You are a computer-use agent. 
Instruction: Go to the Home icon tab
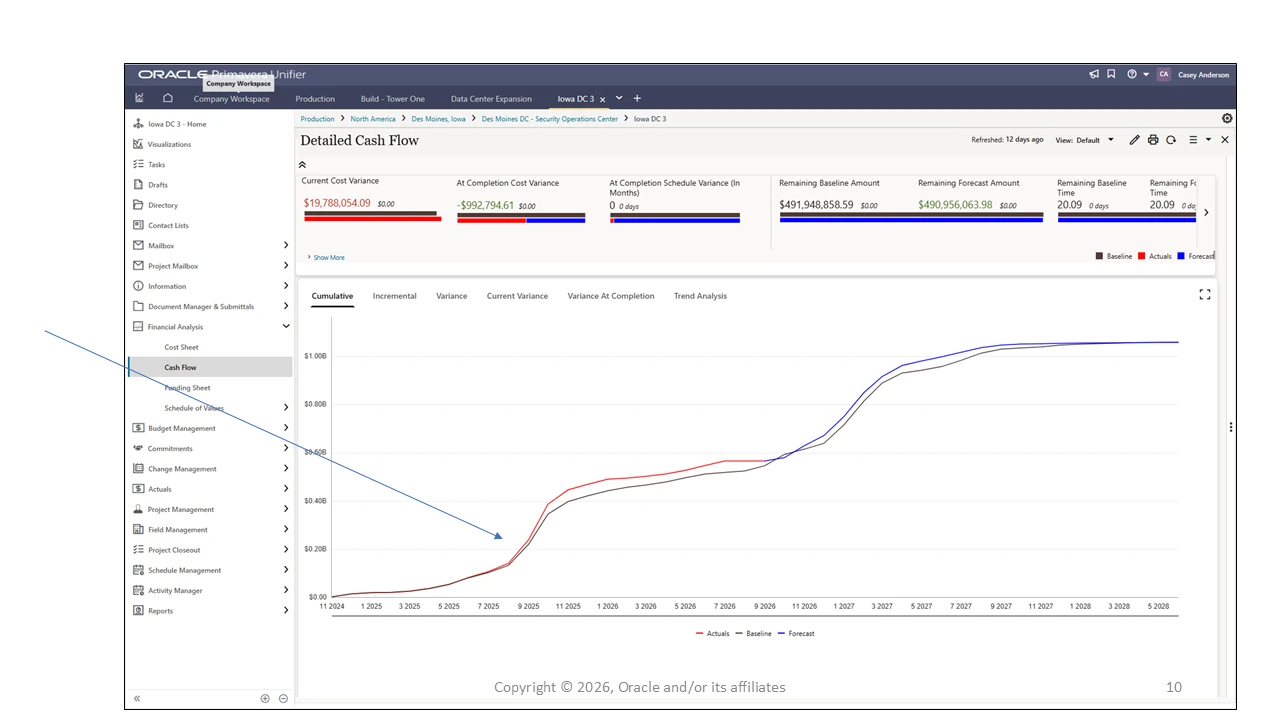tap(168, 98)
